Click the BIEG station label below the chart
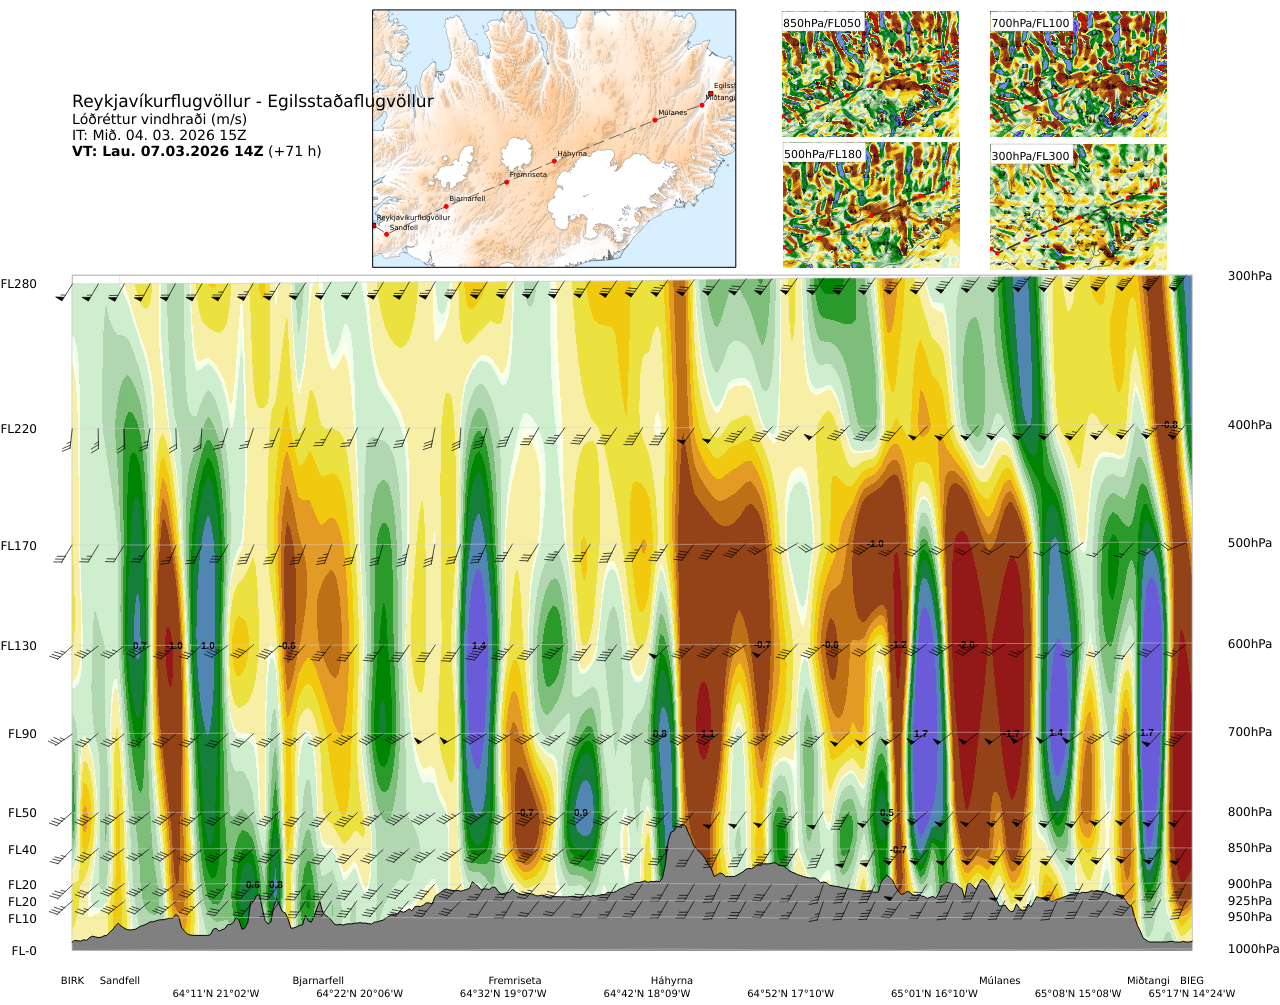The width and height of the screenshot is (1280, 1005). (1192, 981)
